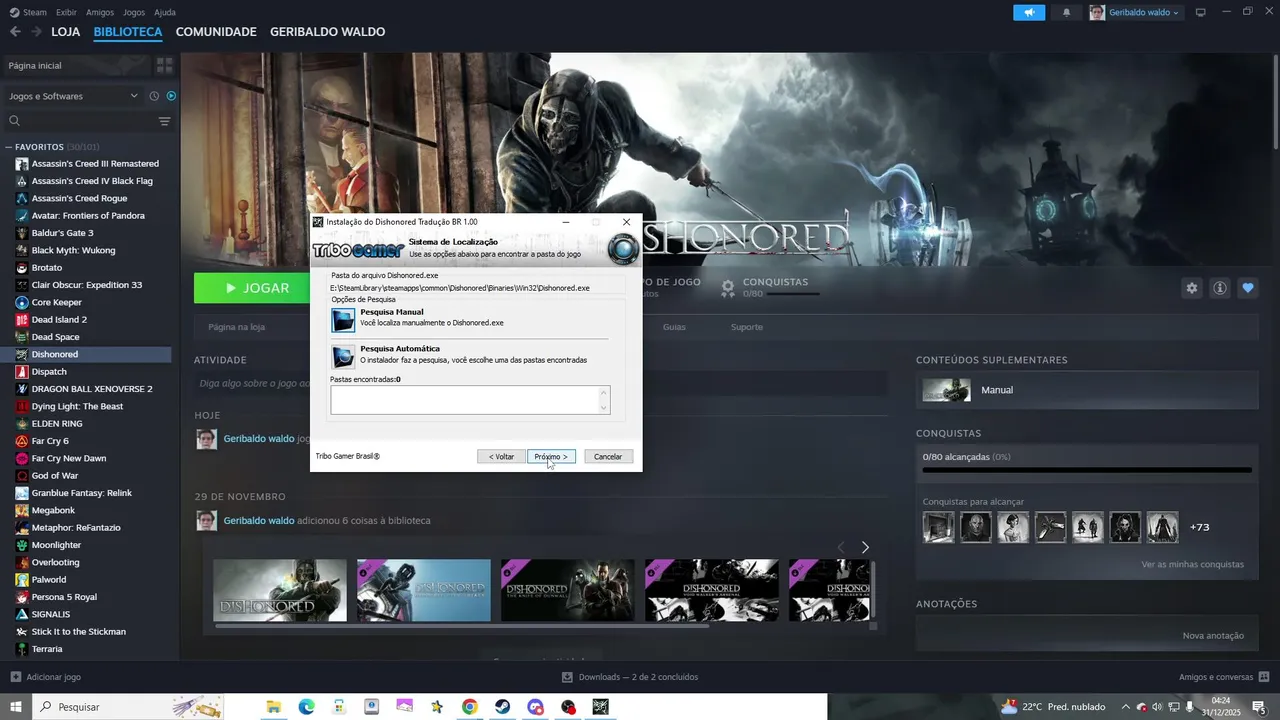1280x720 pixels.
Task: Open advanced filter options icon
Action: coord(165,121)
